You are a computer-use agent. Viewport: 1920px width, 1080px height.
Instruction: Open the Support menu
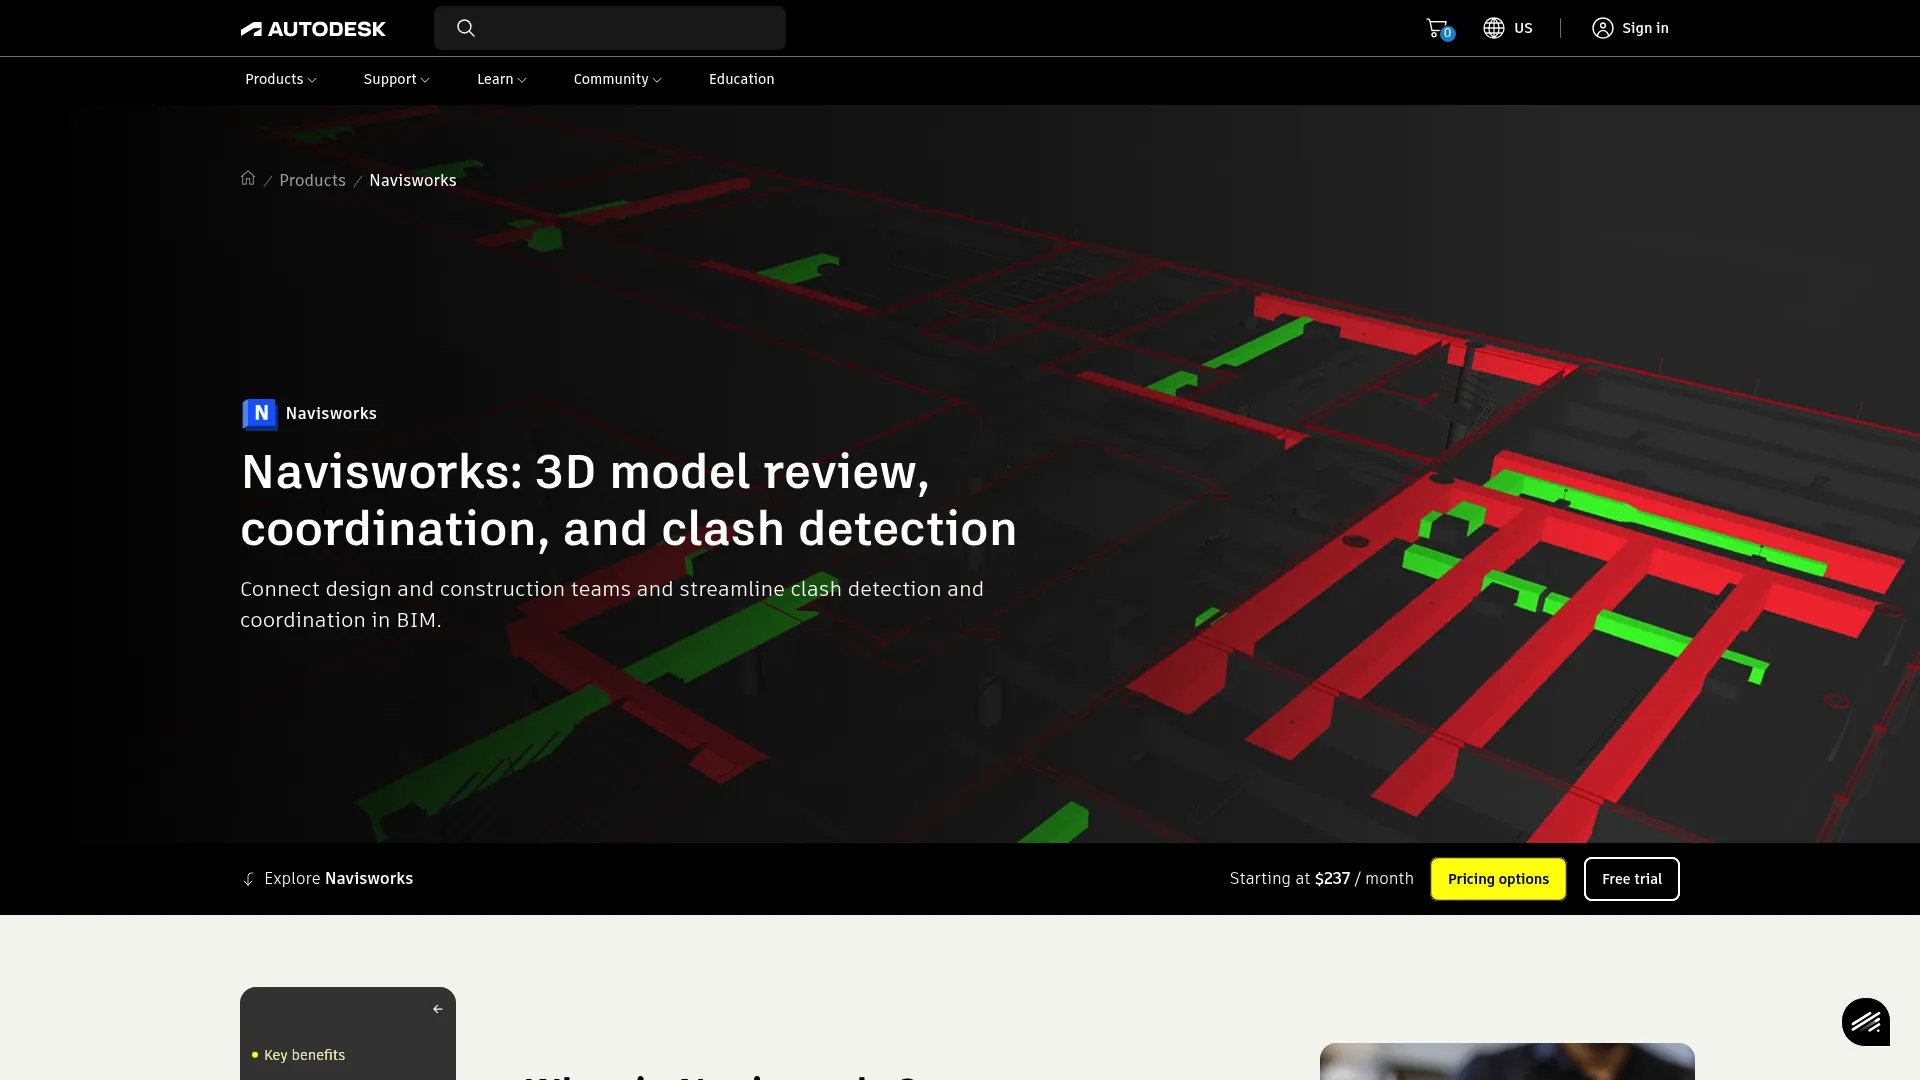[x=397, y=79]
